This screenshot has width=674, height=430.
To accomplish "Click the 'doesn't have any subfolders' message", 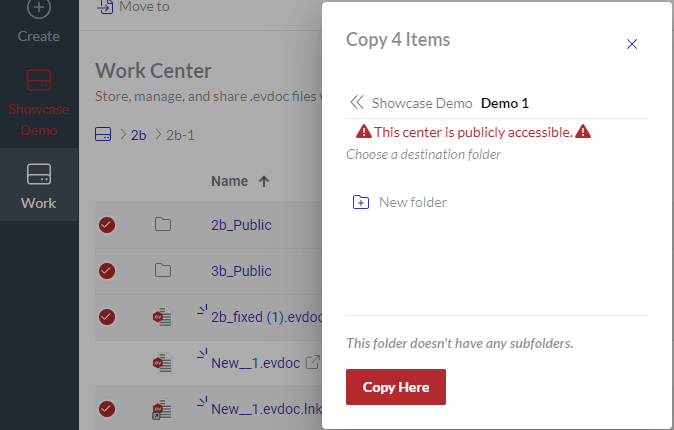I will [460, 343].
